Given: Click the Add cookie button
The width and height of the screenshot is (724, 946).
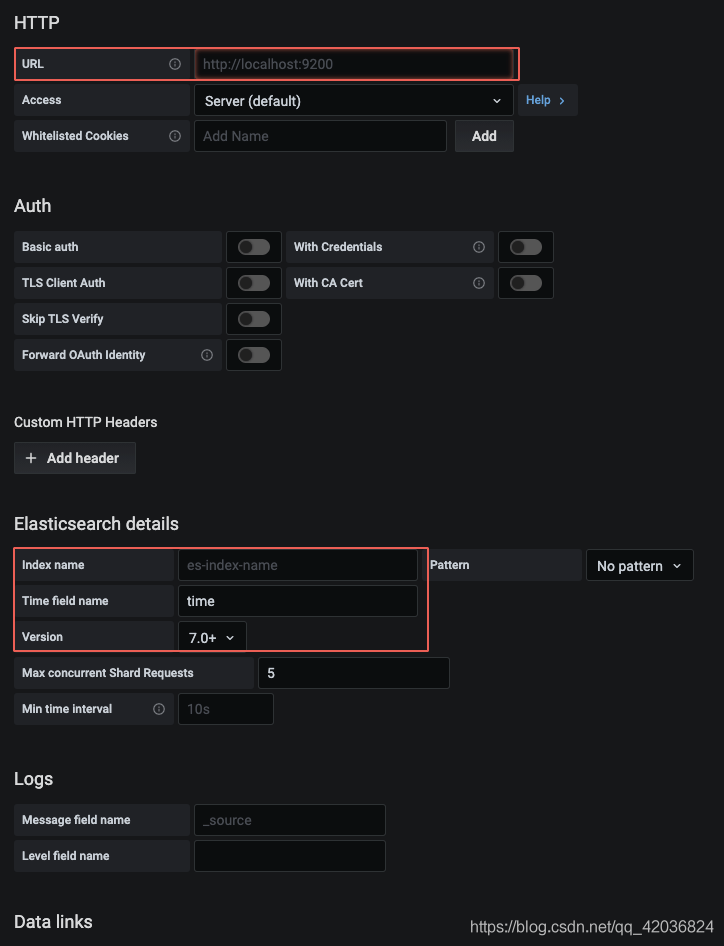Looking at the screenshot, I should (x=484, y=136).
